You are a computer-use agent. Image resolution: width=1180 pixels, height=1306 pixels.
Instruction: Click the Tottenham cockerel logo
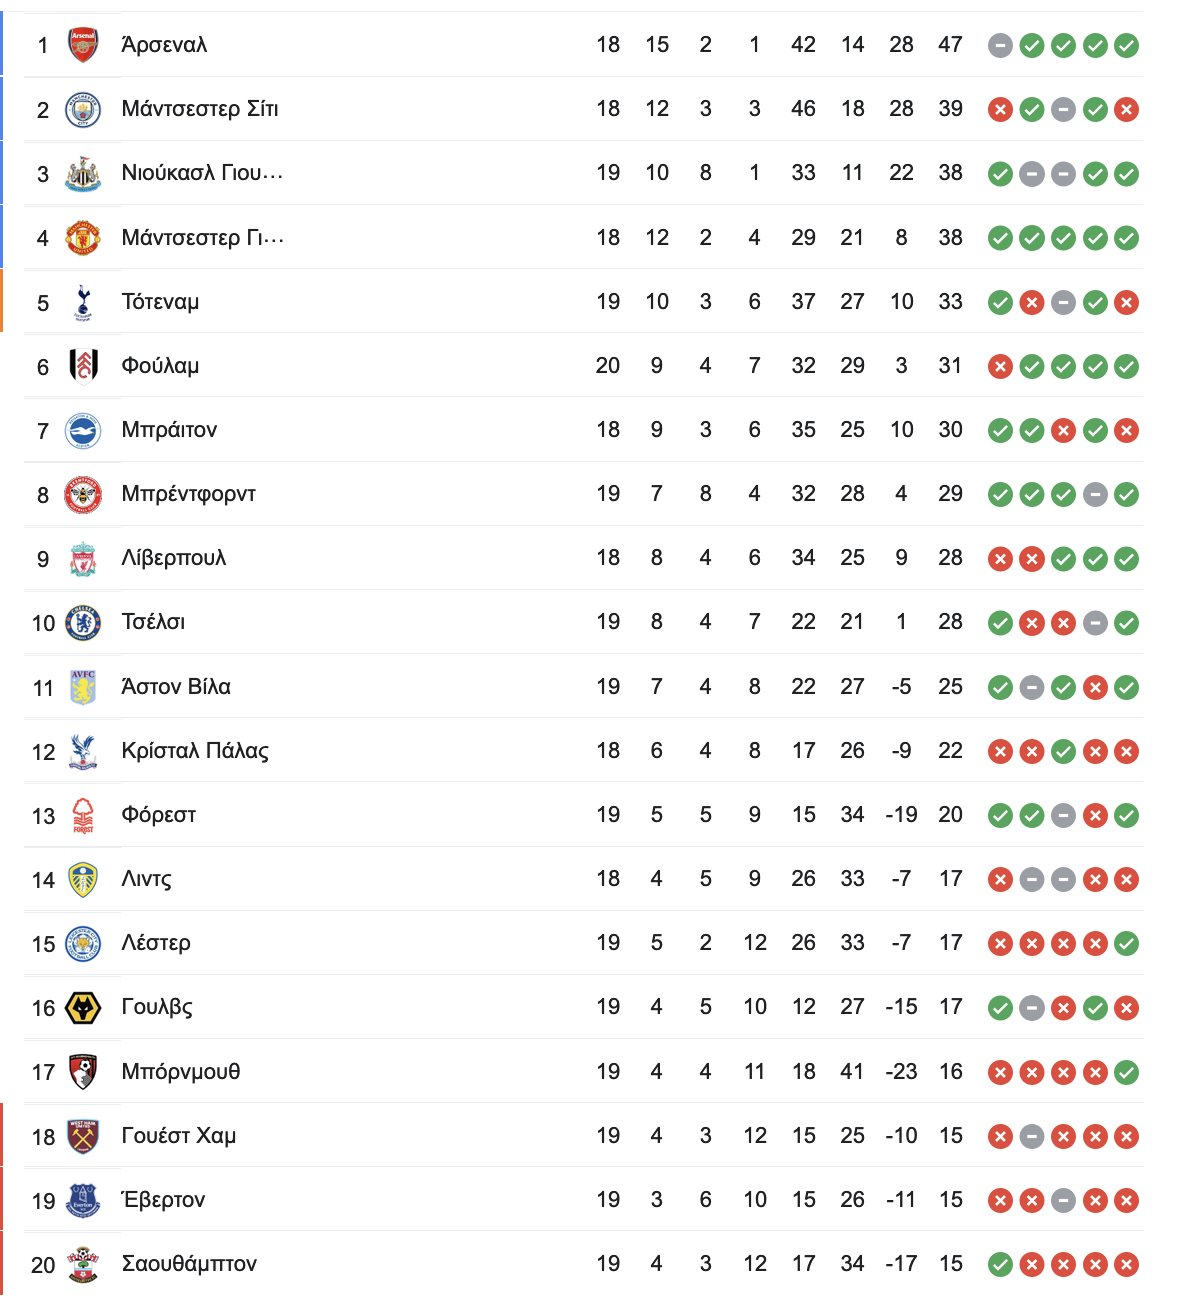point(83,302)
